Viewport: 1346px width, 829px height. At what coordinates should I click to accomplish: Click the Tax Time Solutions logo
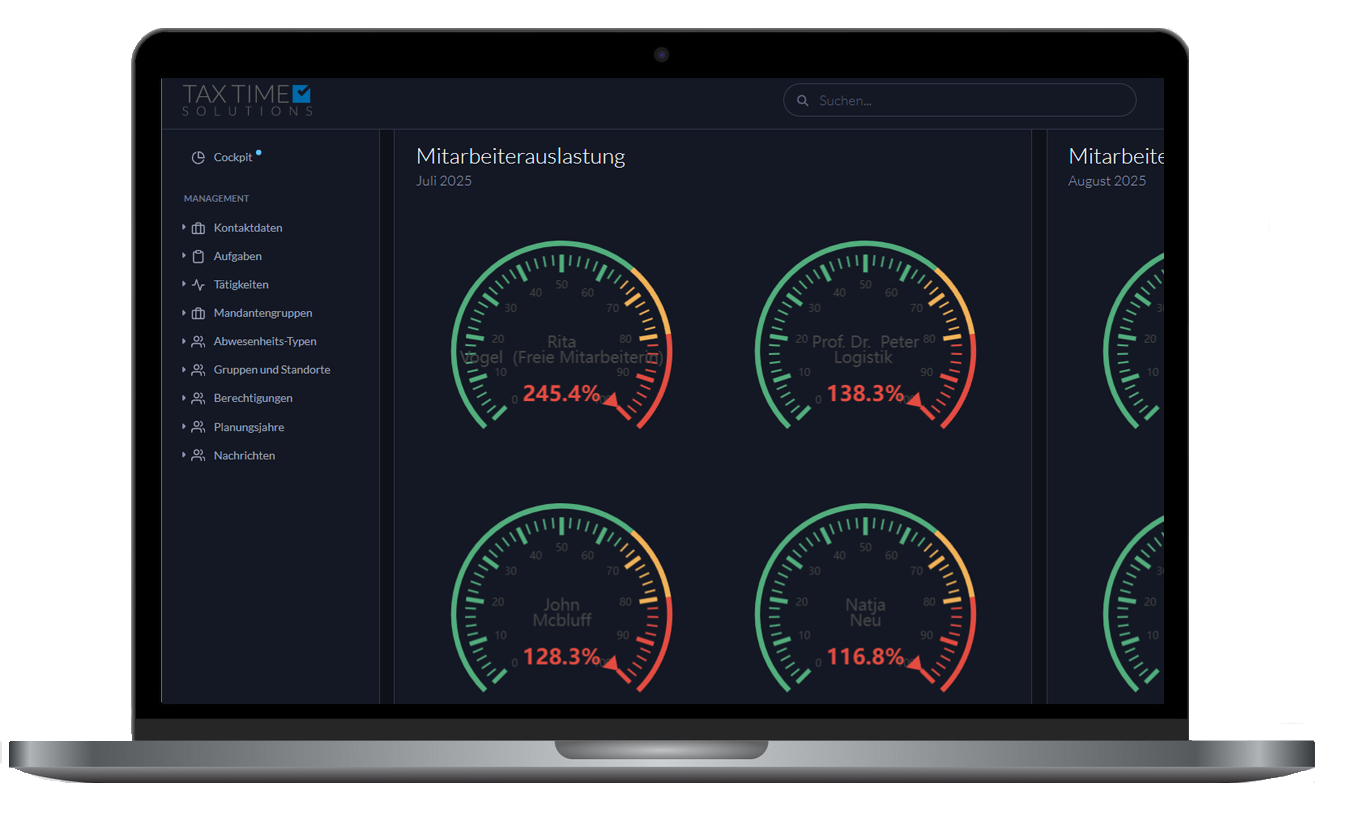(x=247, y=100)
